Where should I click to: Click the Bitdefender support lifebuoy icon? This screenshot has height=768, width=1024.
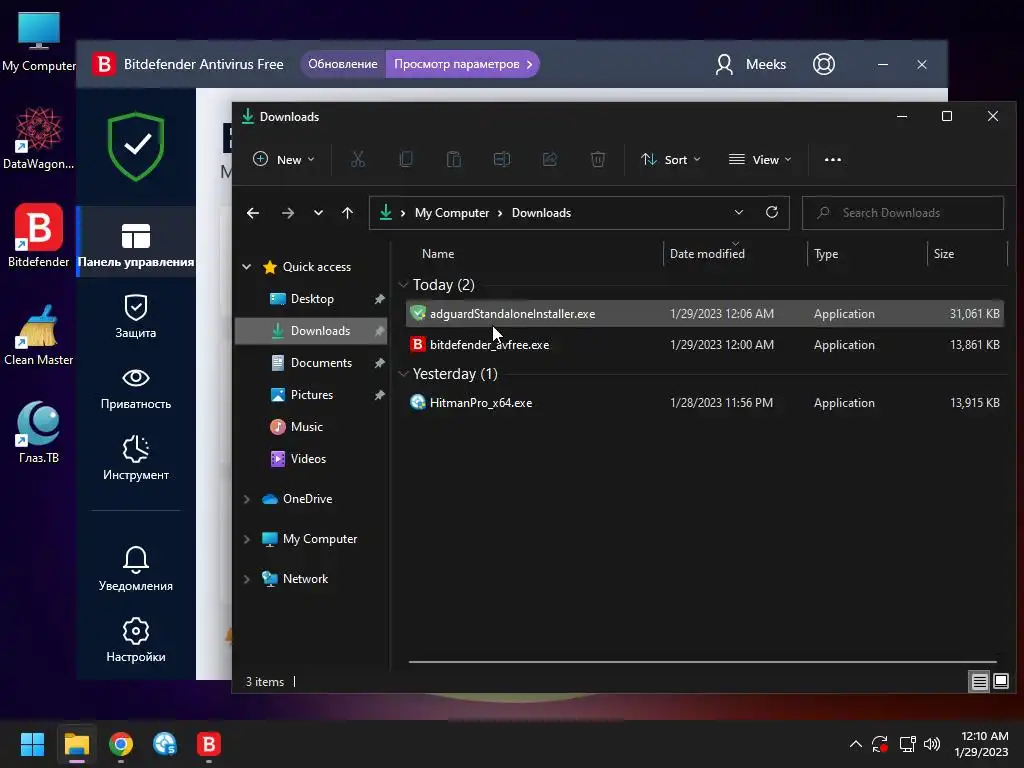(824, 64)
